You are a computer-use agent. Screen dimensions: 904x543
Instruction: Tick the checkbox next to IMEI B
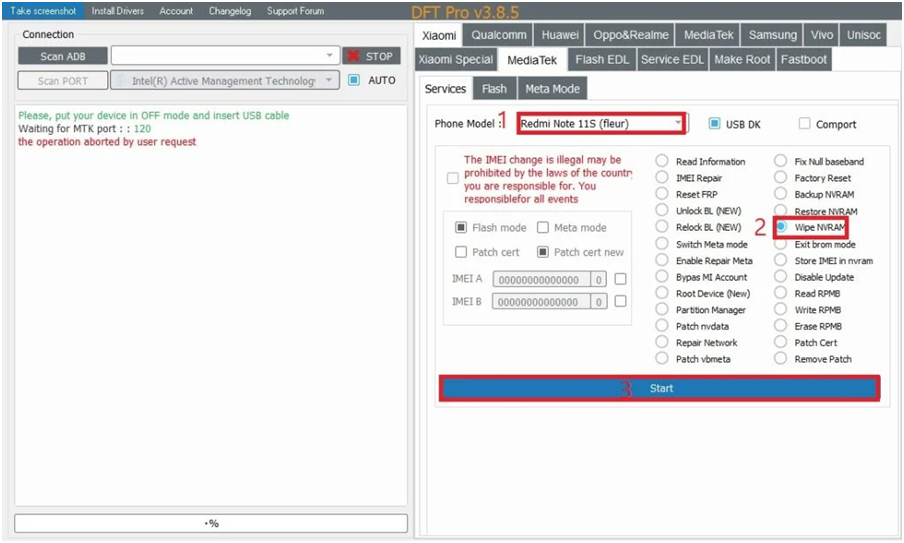[x=620, y=301]
